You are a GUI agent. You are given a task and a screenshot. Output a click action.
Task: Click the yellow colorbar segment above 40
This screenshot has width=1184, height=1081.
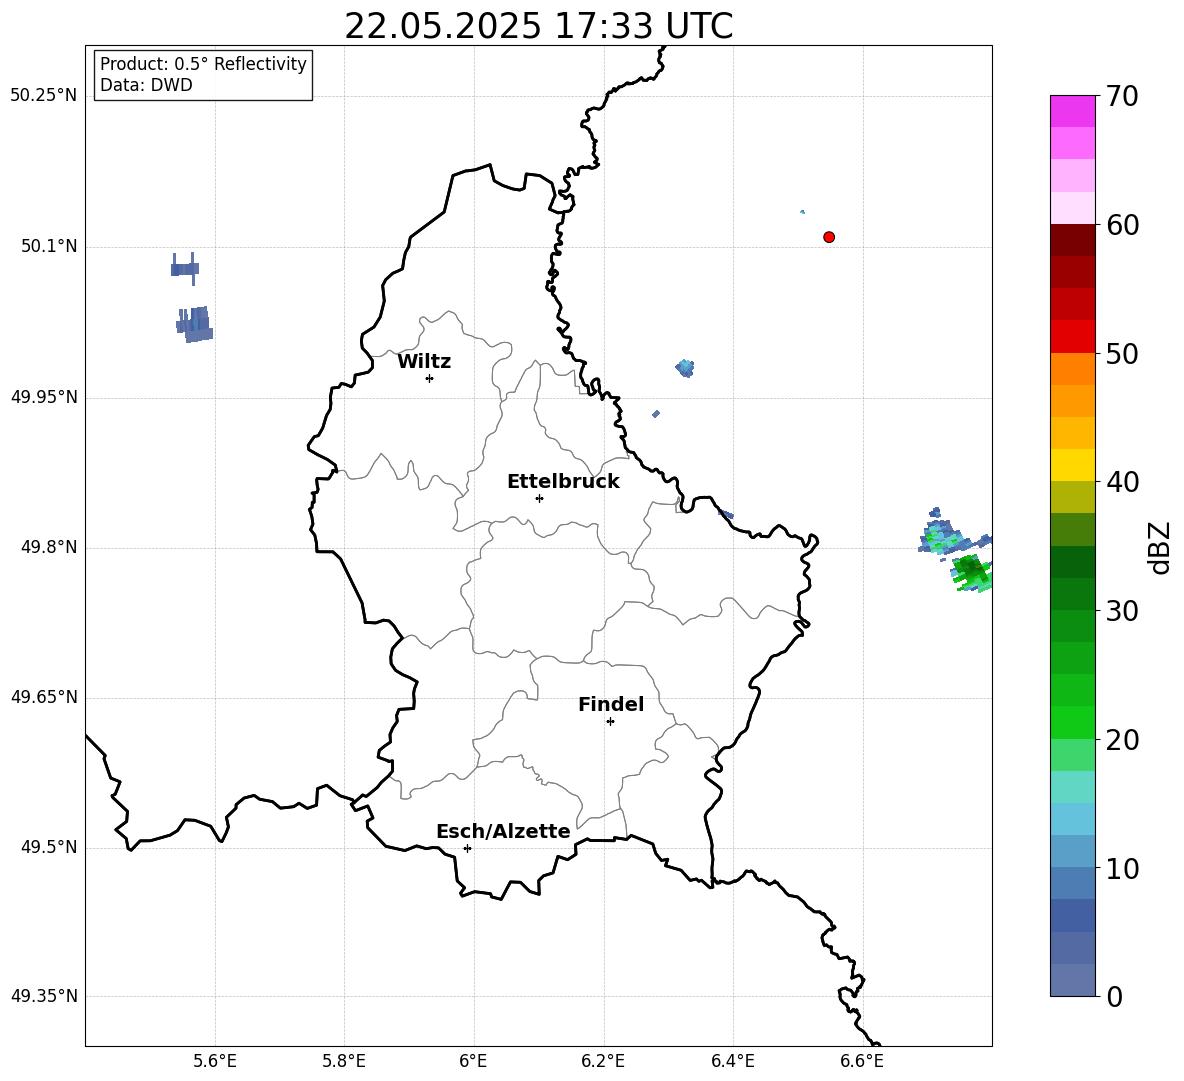coord(1072,465)
